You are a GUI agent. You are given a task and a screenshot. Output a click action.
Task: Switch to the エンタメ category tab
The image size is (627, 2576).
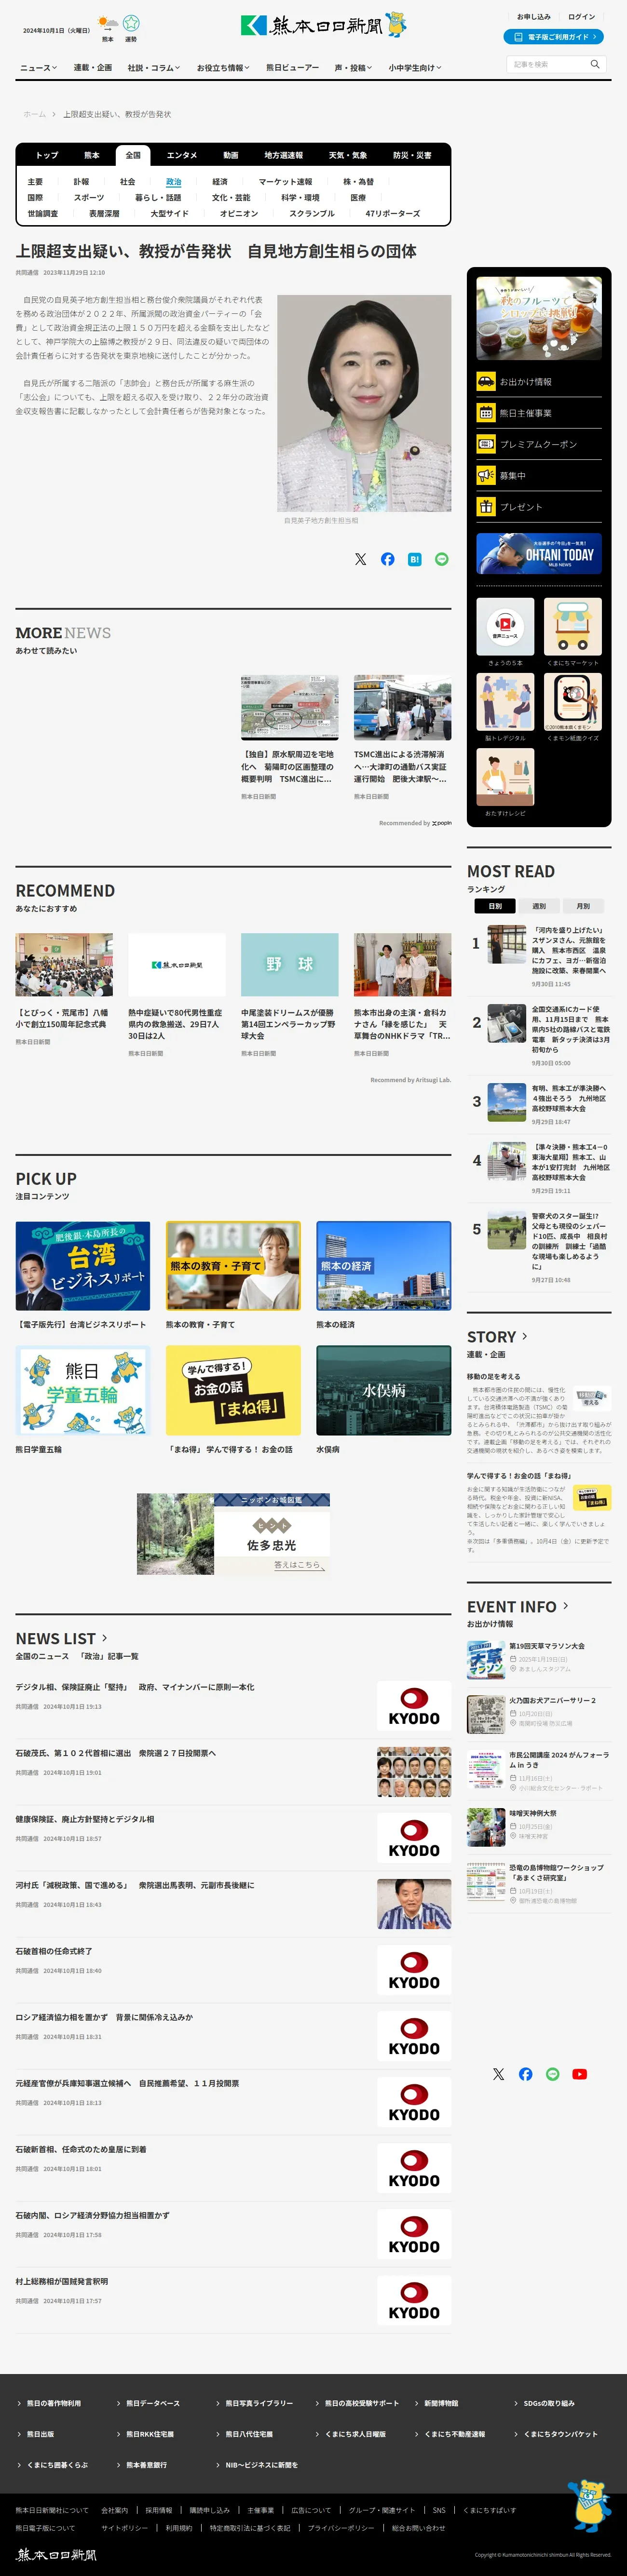tap(182, 155)
